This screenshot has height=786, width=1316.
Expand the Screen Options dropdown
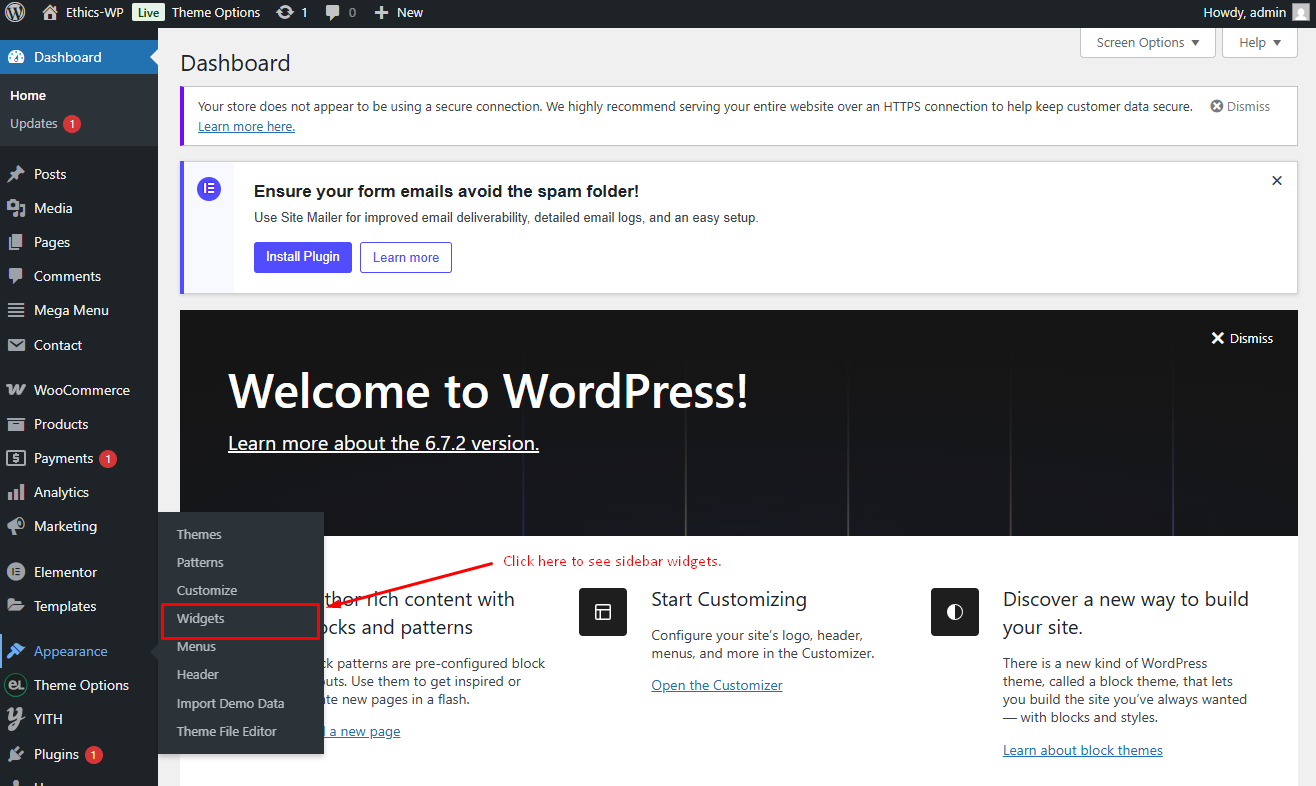coord(1148,43)
